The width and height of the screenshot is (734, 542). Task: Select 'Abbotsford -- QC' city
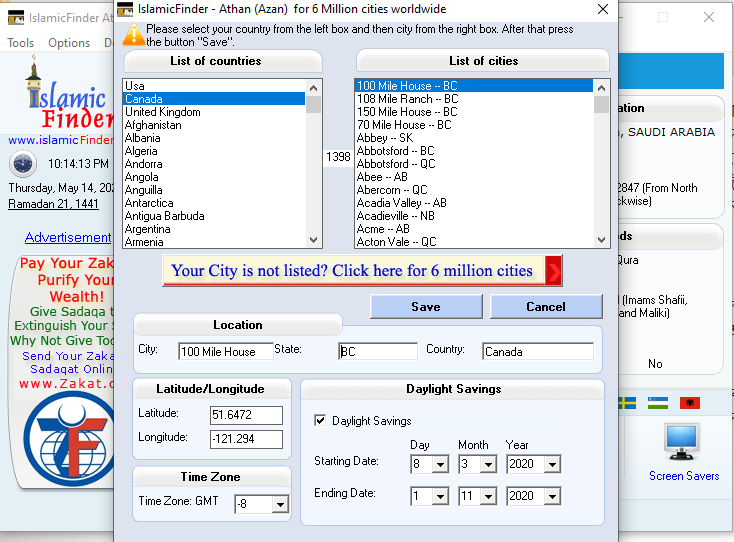tap(474, 164)
